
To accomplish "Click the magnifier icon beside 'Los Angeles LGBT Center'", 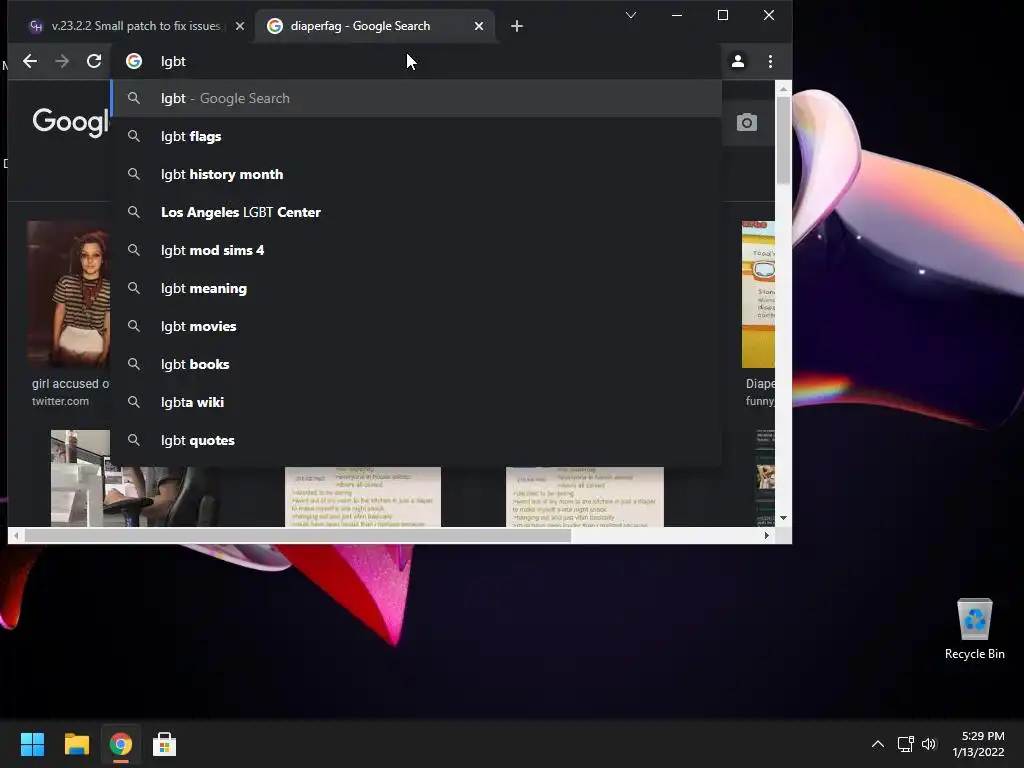I will point(134,212).
